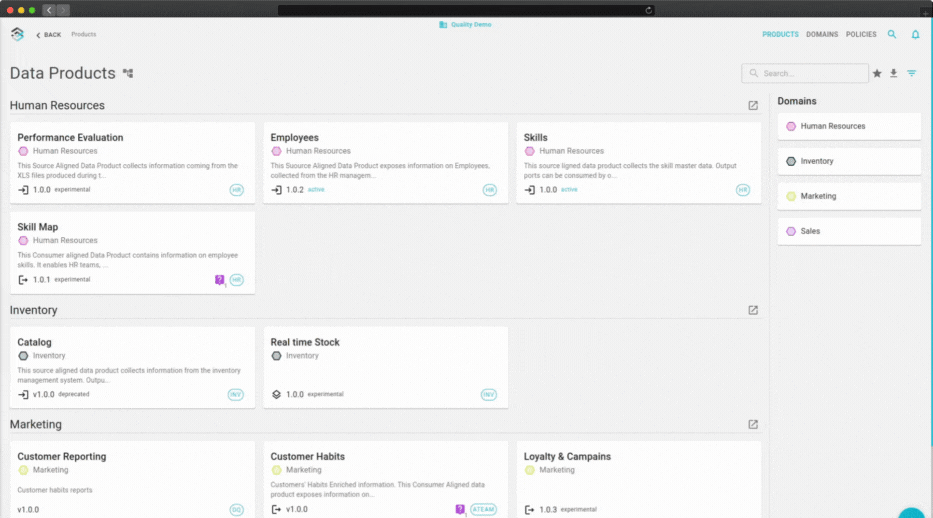This screenshot has height=518, width=933.
Task: Open the Skill Map product card
Action: click(x=132, y=253)
